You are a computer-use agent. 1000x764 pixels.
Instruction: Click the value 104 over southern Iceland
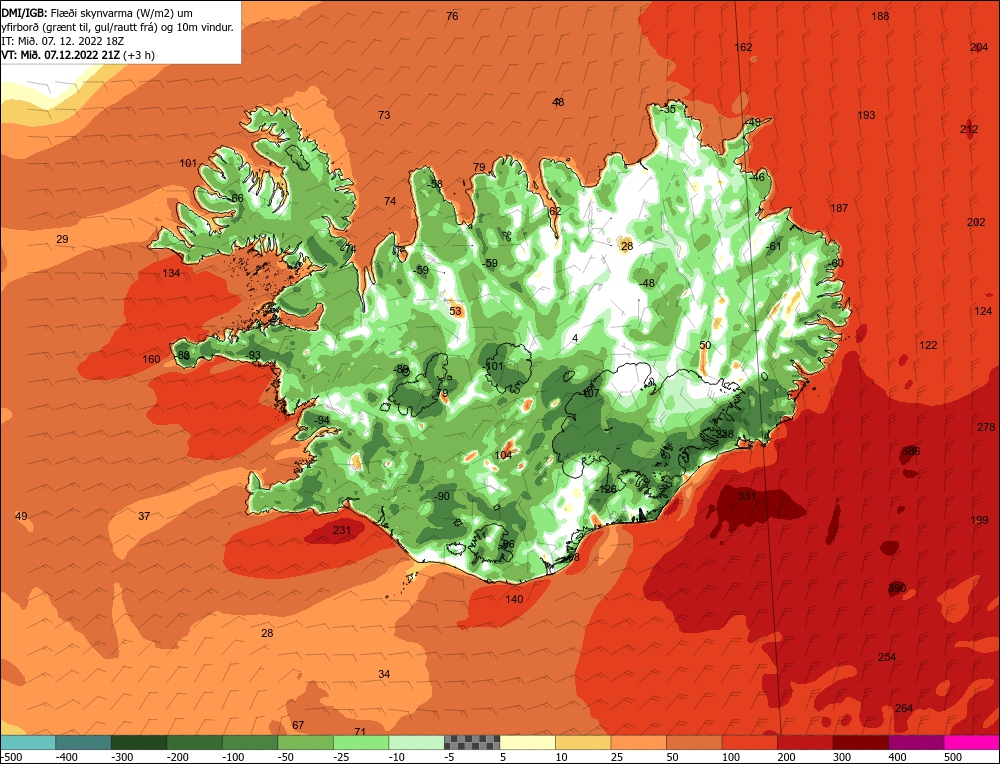[x=503, y=455]
